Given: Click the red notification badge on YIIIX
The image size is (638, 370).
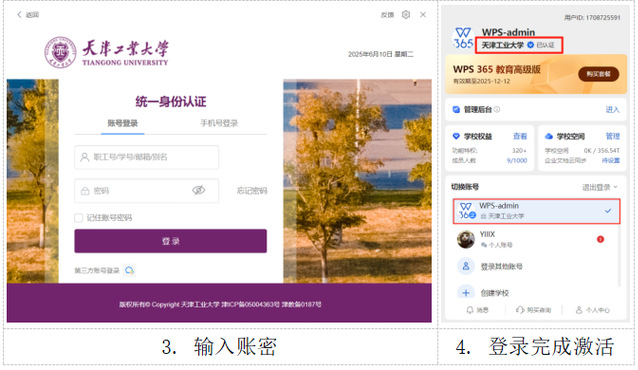Looking at the screenshot, I should pos(600,239).
